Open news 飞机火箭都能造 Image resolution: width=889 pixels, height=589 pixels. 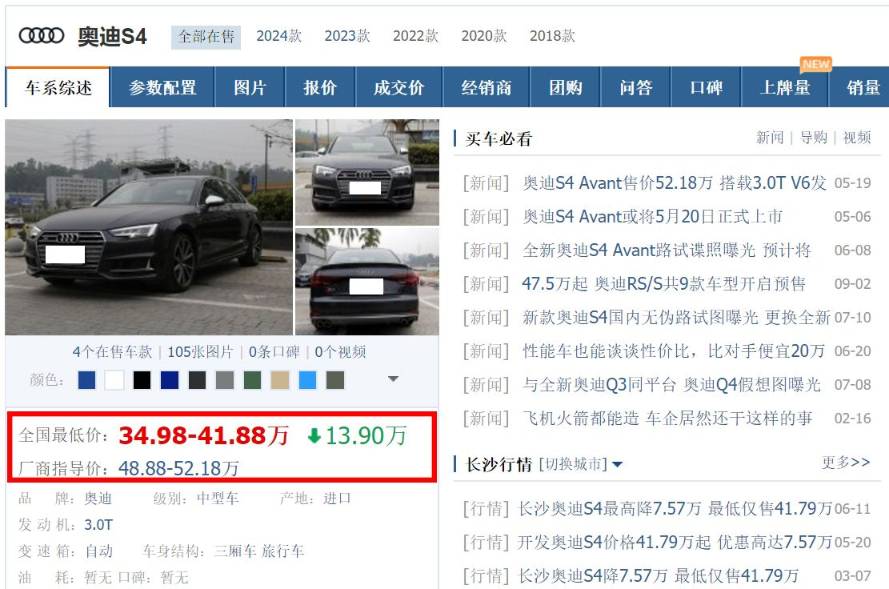(x=667, y=418)
